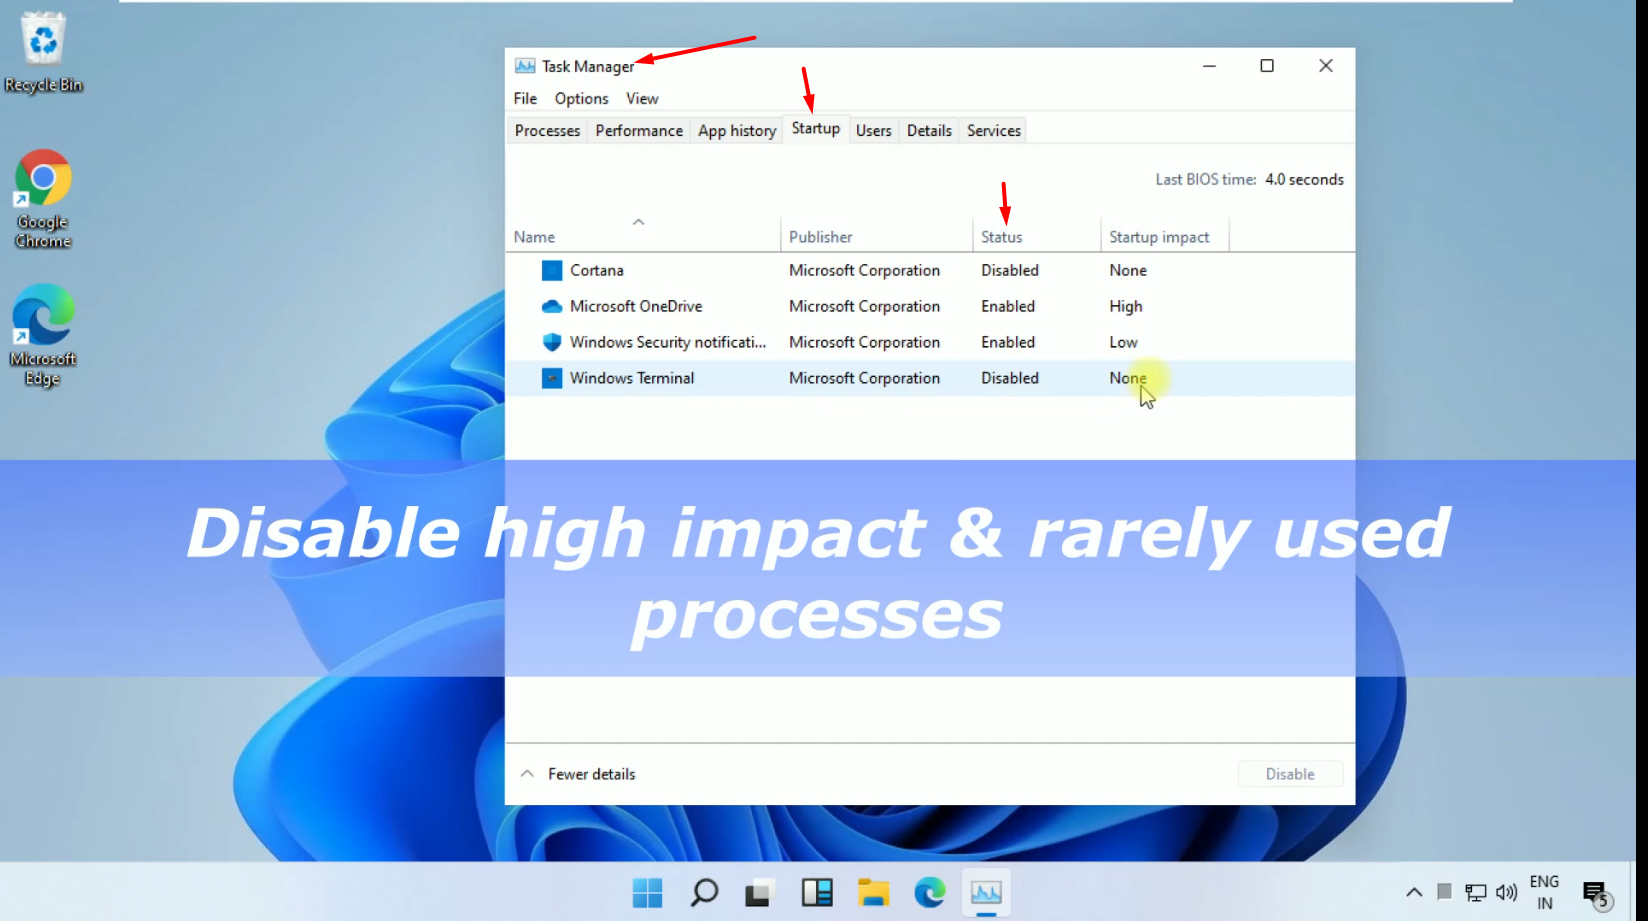Open the Windows Start menu
This screenshot has height=921, width=1648.
tap(648, 892)
